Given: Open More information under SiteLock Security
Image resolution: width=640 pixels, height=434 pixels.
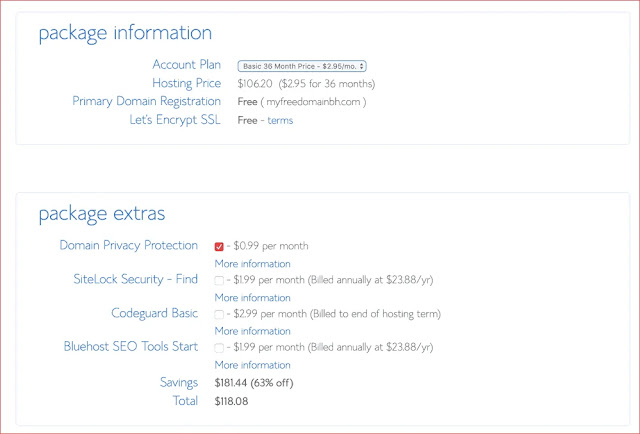Looking at the screenshot, I should [253, 298].
